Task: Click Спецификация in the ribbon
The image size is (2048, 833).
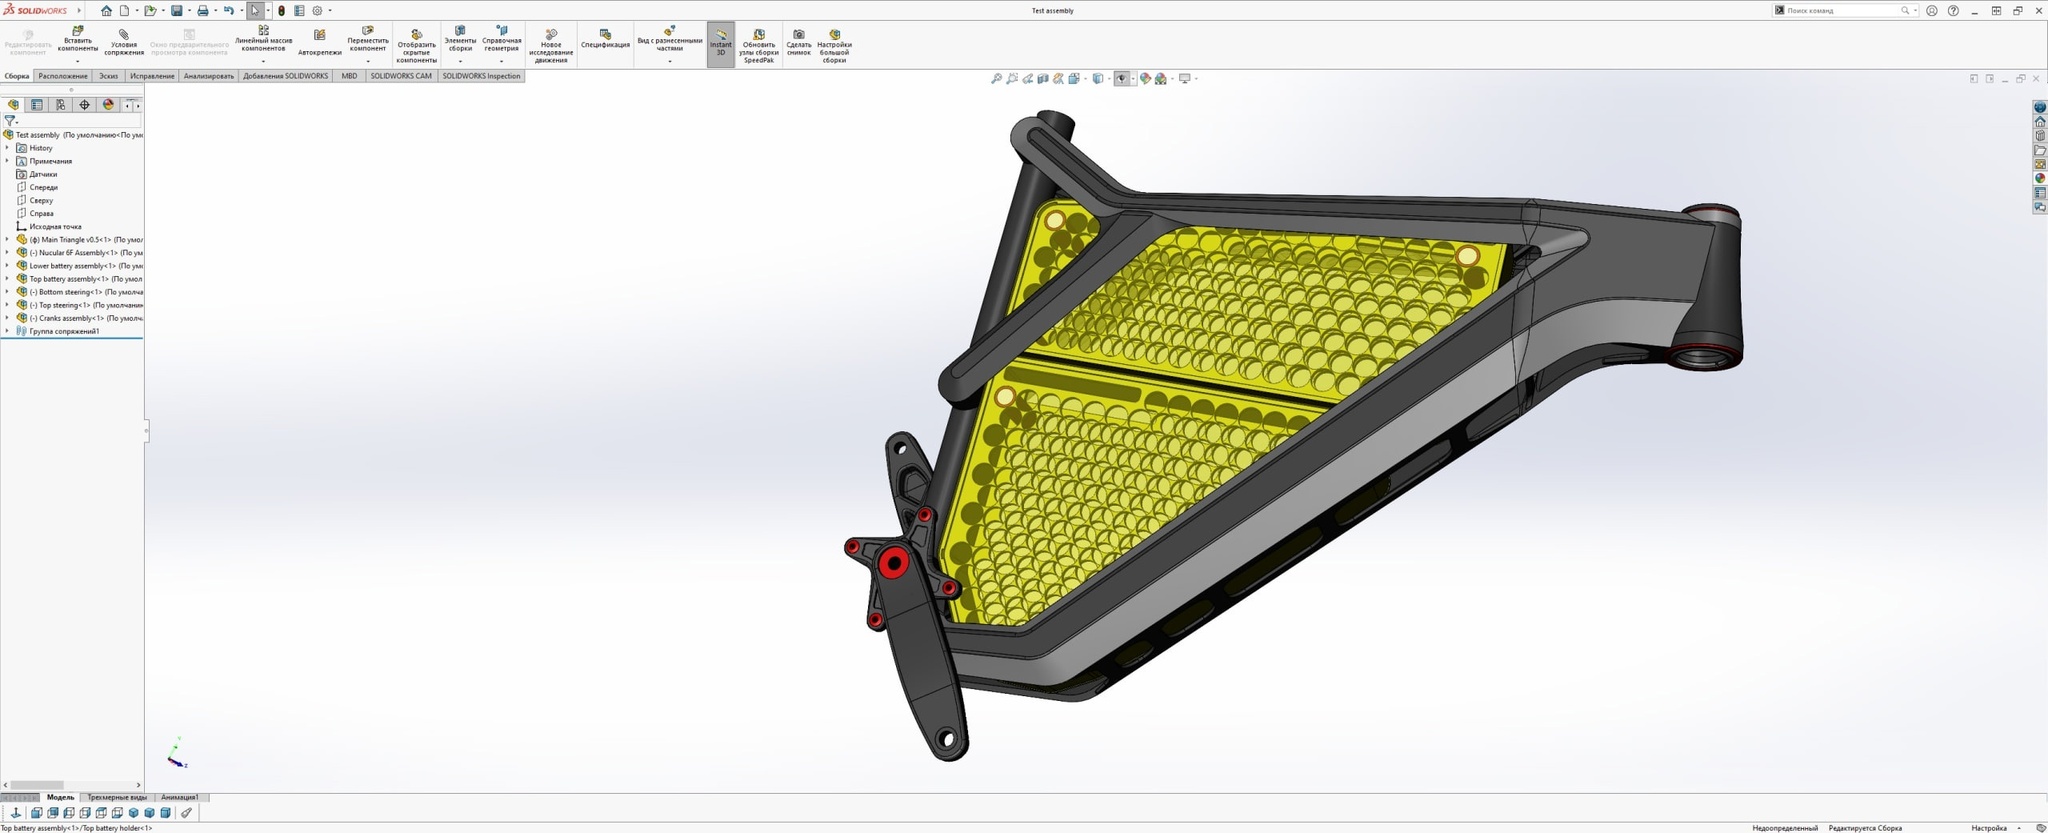Action: point(605,35)
